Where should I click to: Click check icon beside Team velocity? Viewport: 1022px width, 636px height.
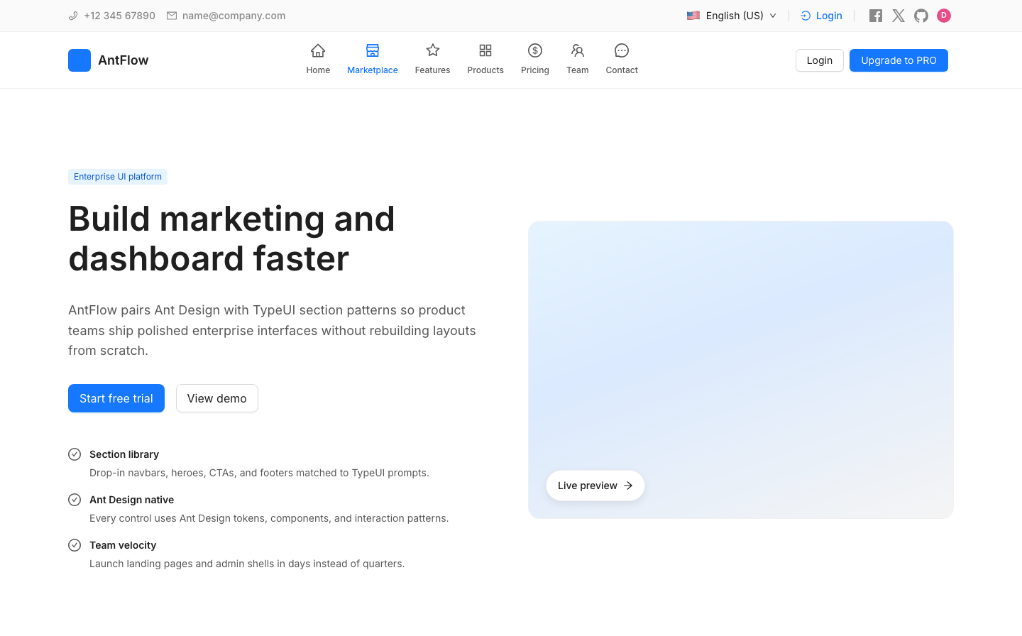pyautogui.click(x=74, y=545)
